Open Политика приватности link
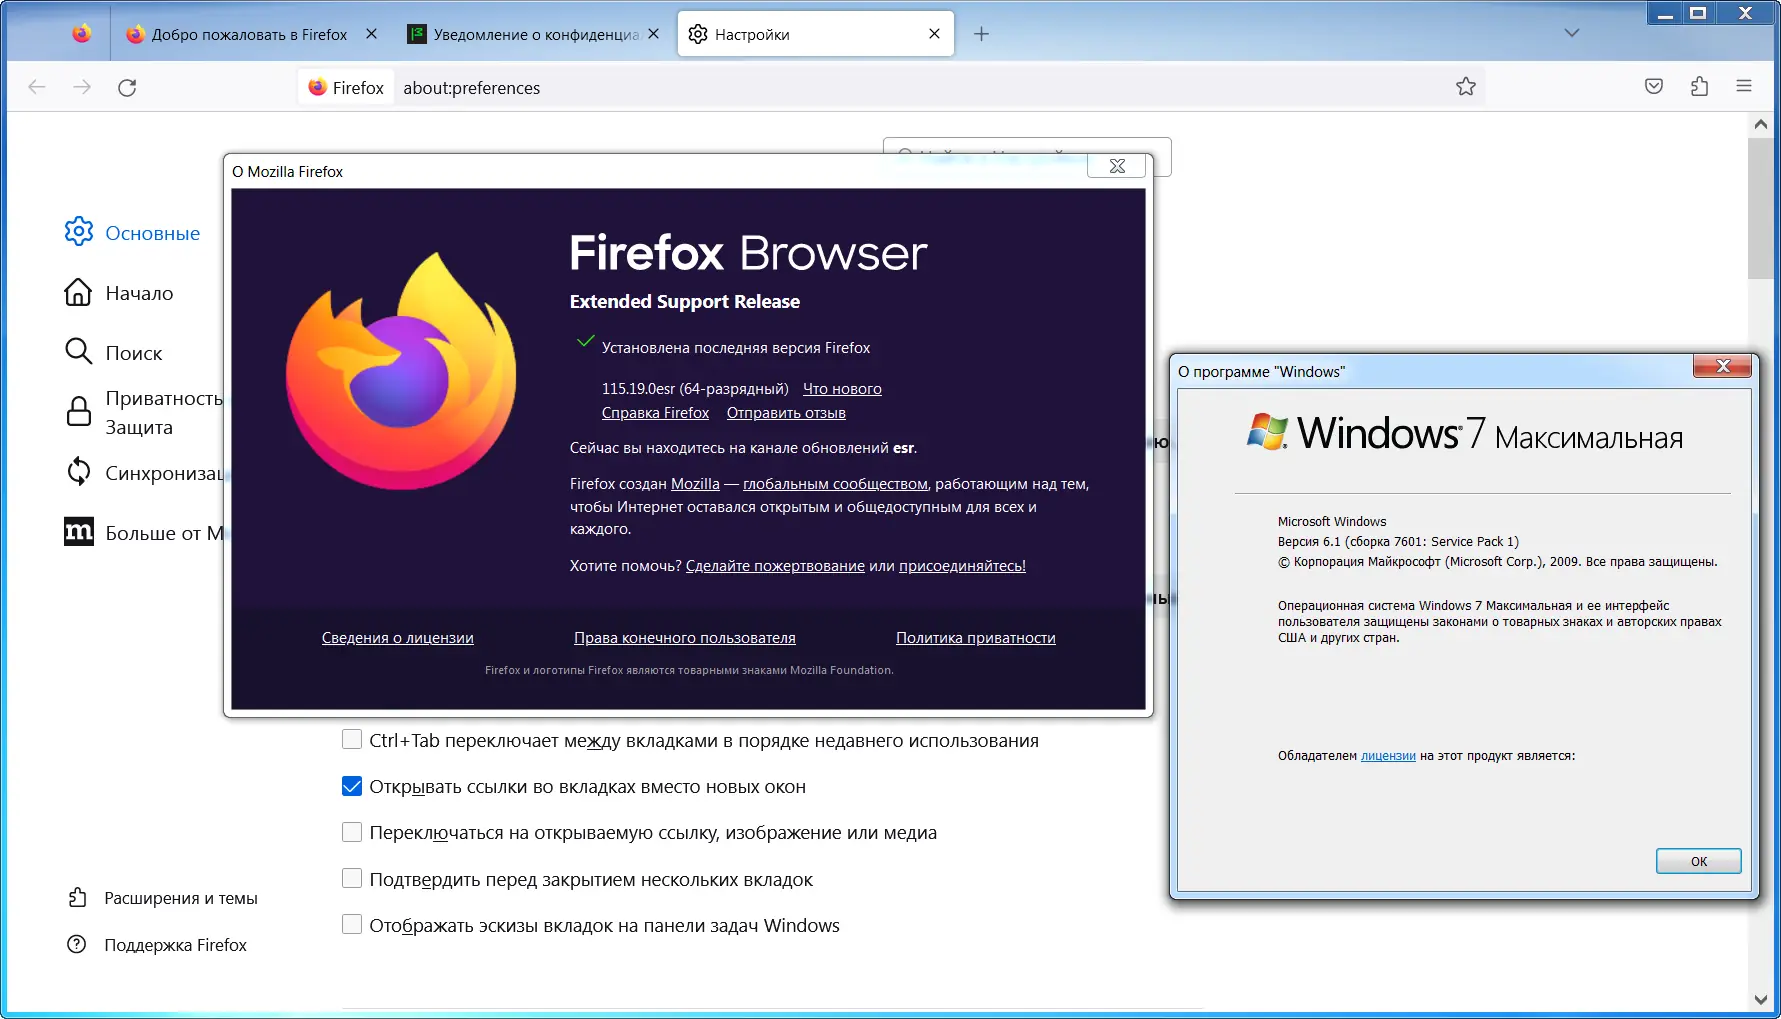This screenshot has height=1019, width=1781. tap(976, 637)
